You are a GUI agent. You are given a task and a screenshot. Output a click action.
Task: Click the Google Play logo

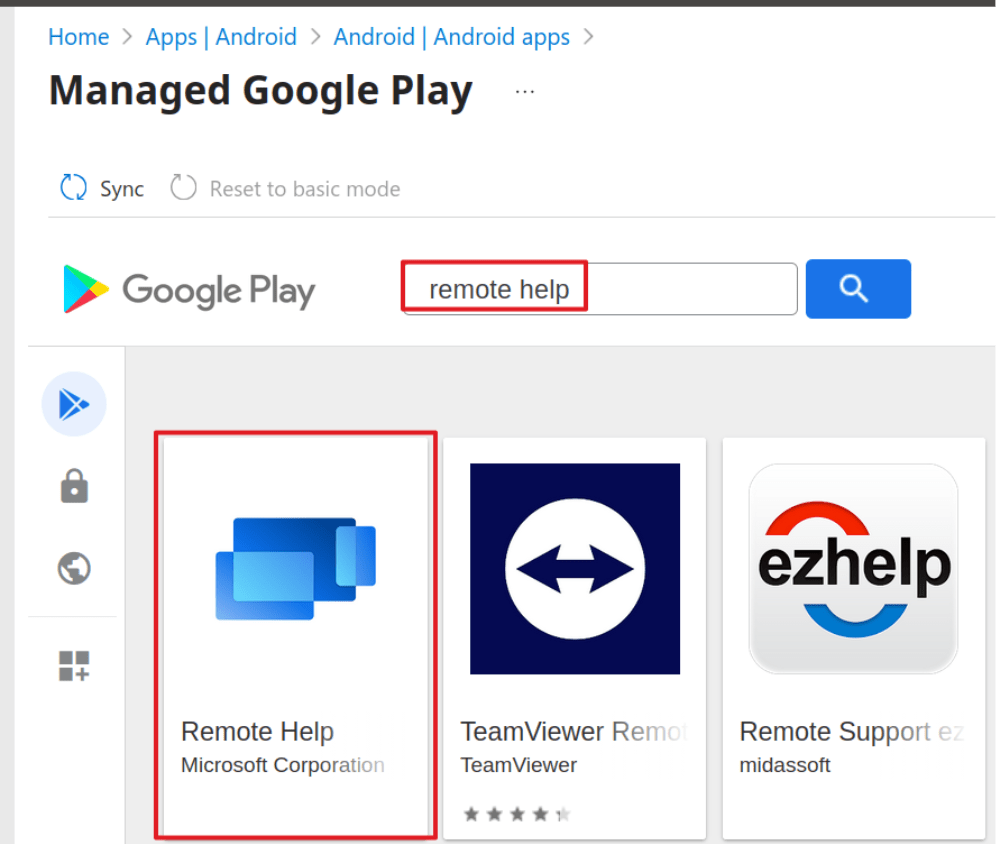[186, 289]
